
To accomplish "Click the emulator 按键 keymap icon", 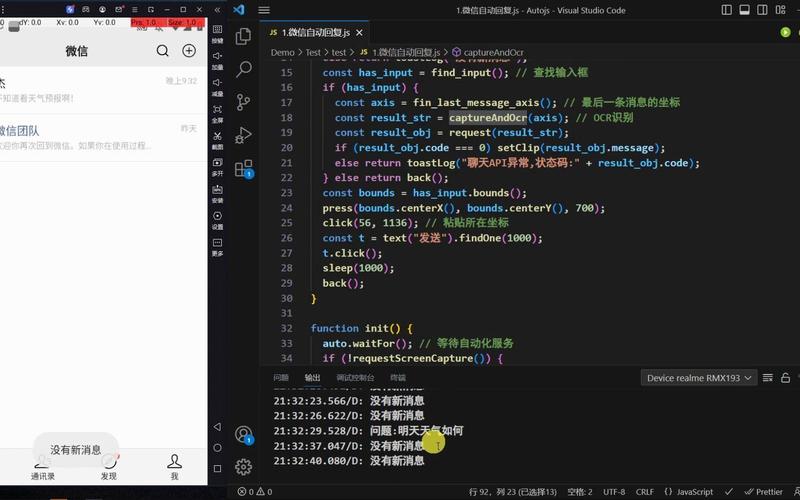I will tap(217, 33).
